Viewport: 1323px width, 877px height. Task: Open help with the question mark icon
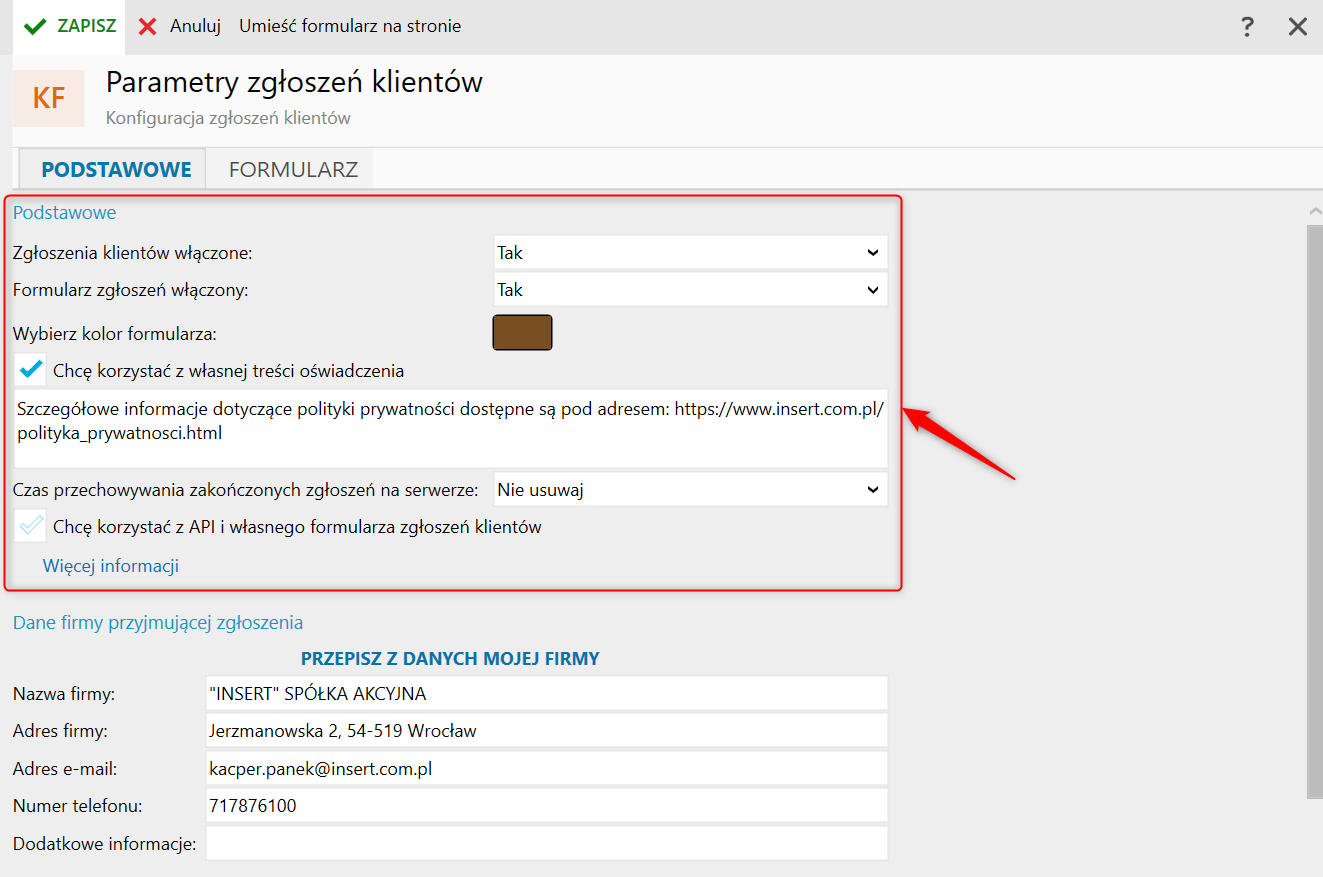coord(1247,27)
